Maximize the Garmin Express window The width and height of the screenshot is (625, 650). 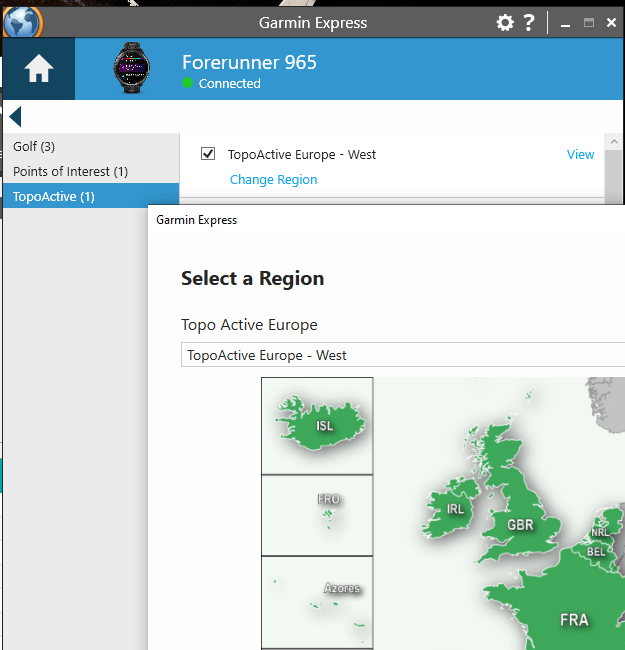pyautogui.click(x=589, y=22)
